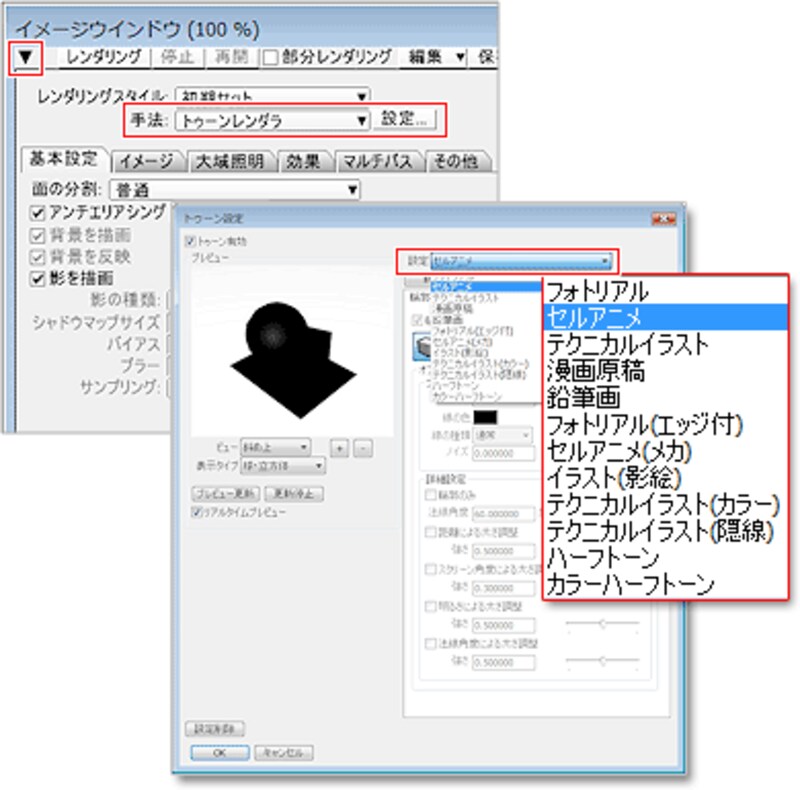
Task: Toggle the 背景を反映 checkbox
Action: point(37,257)
